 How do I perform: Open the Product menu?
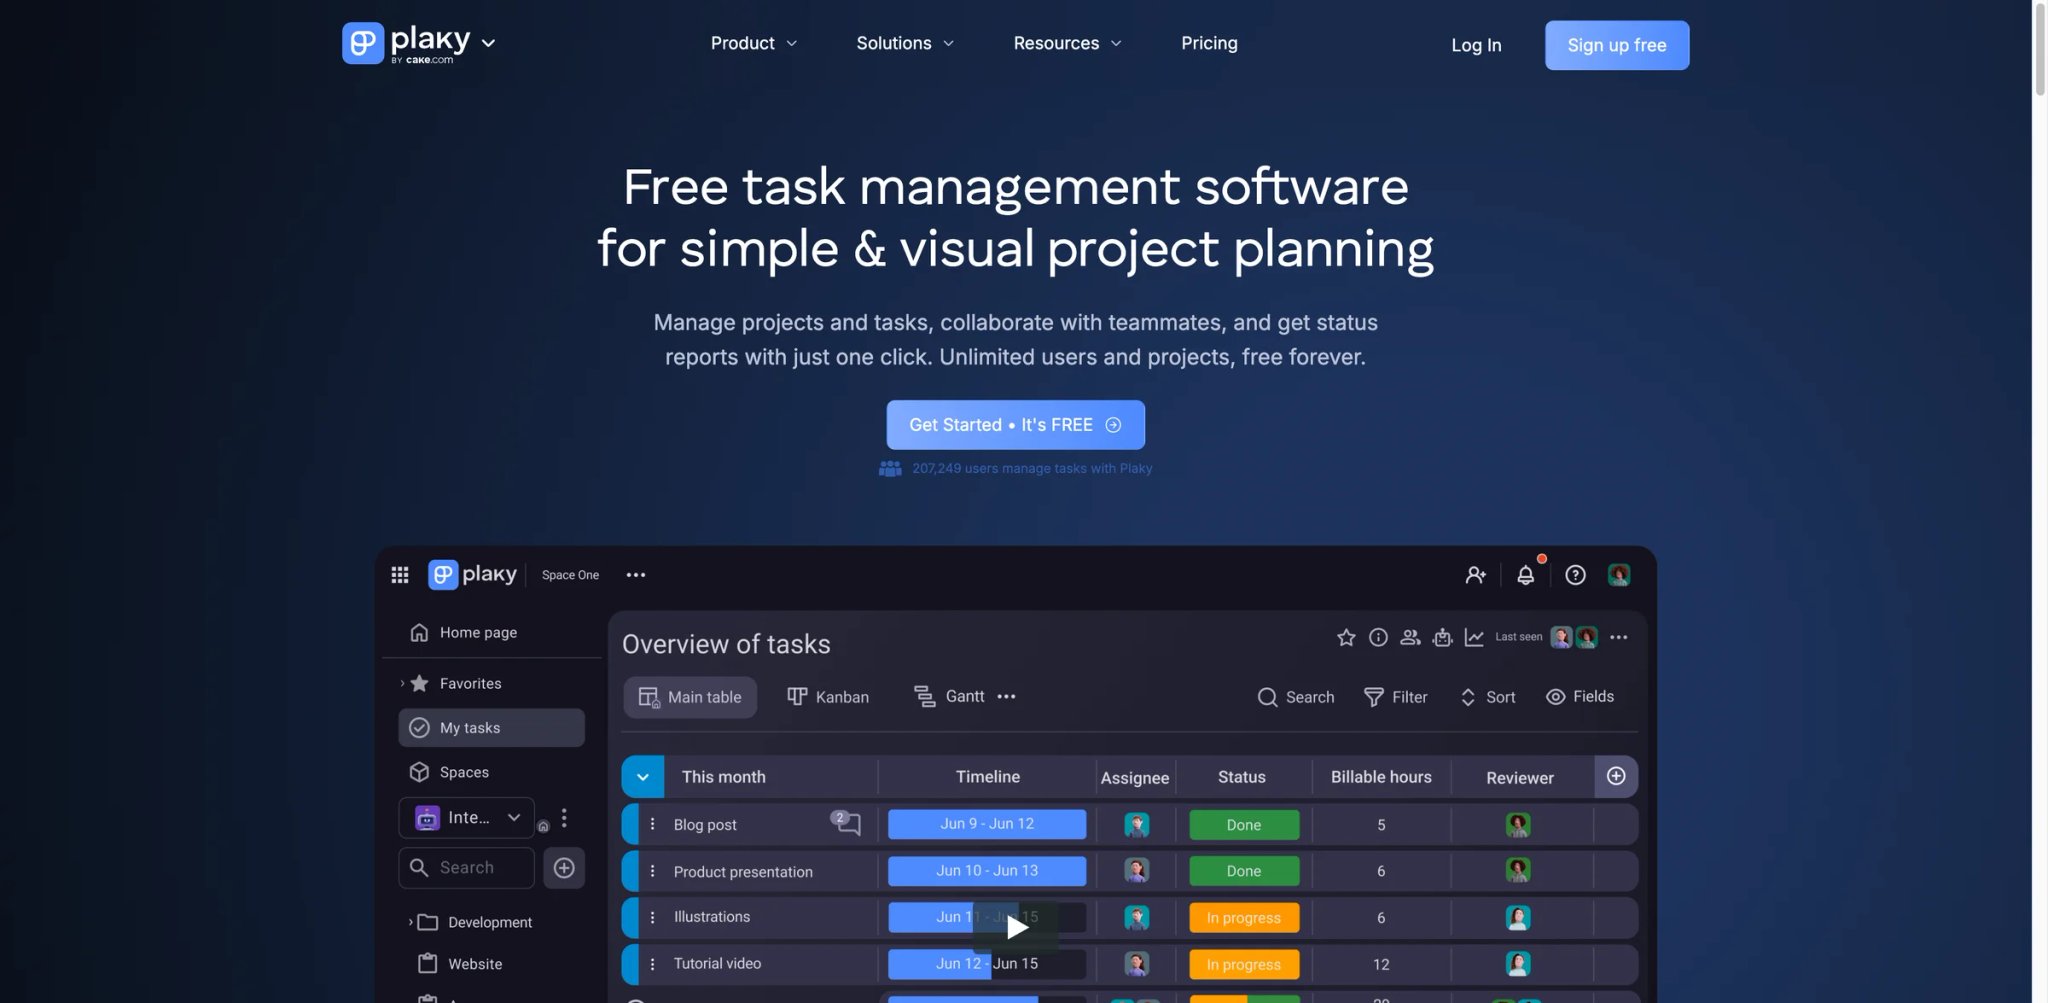pos(753,43)
